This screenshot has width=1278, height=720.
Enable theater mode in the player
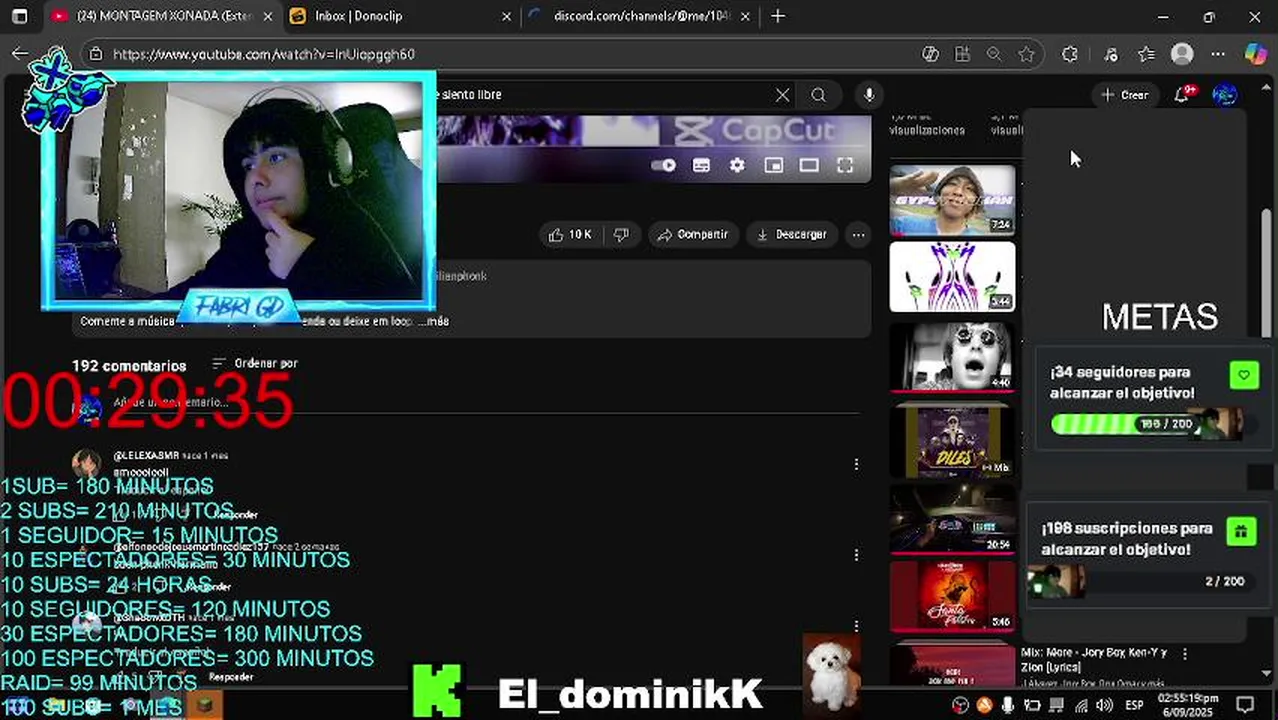(x=809, y=166)
